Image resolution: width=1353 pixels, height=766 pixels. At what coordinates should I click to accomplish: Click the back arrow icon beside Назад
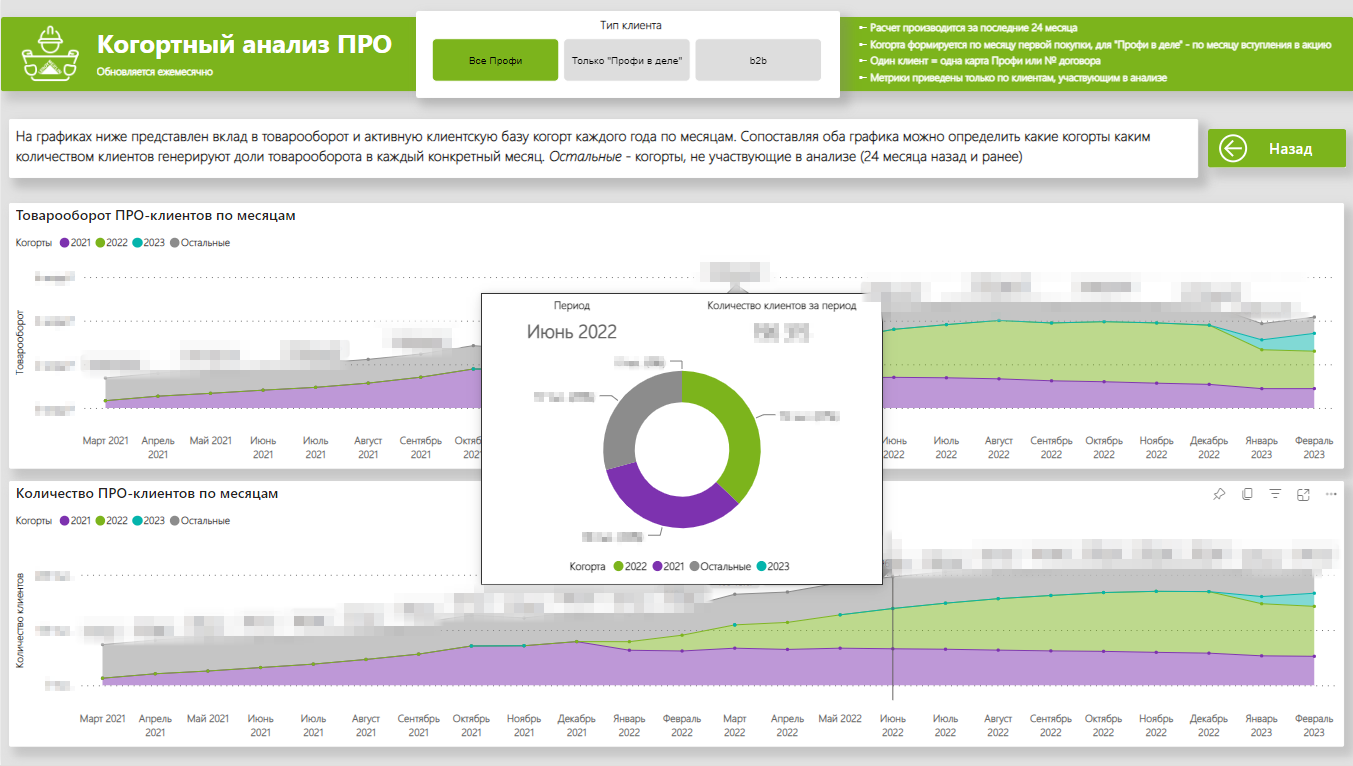pos(1231,147)
